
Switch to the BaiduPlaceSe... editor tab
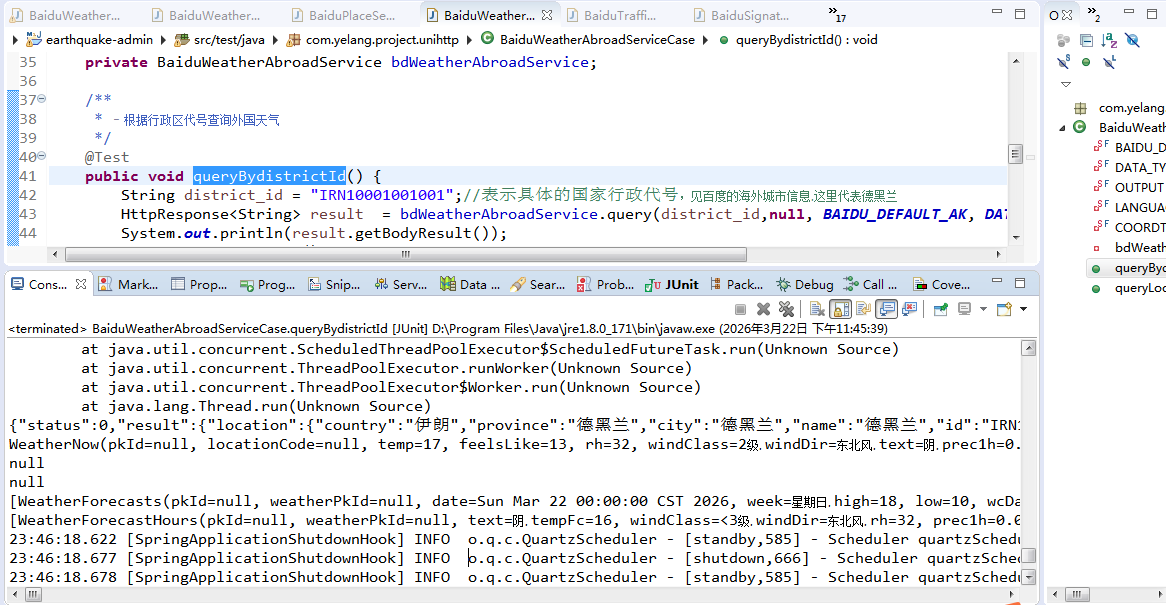click(x=343, y=15)
